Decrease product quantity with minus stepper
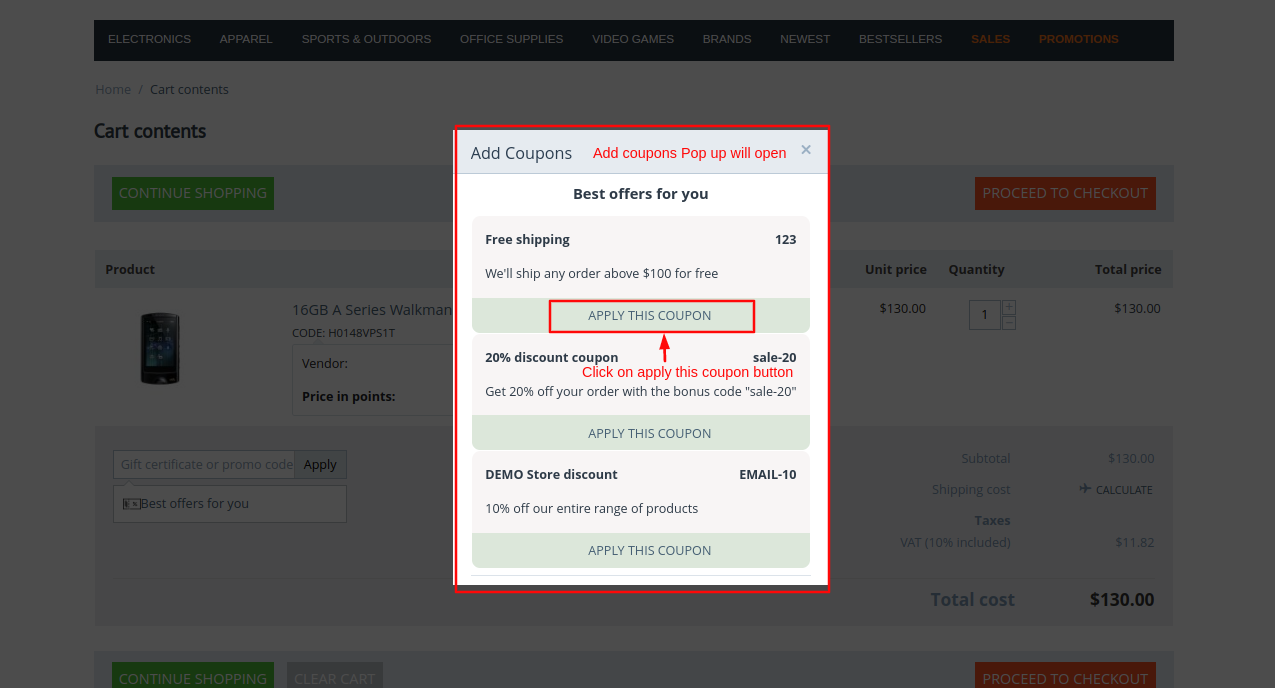The height and width of the screenshot is (688, 1275). pos(1009,323)
